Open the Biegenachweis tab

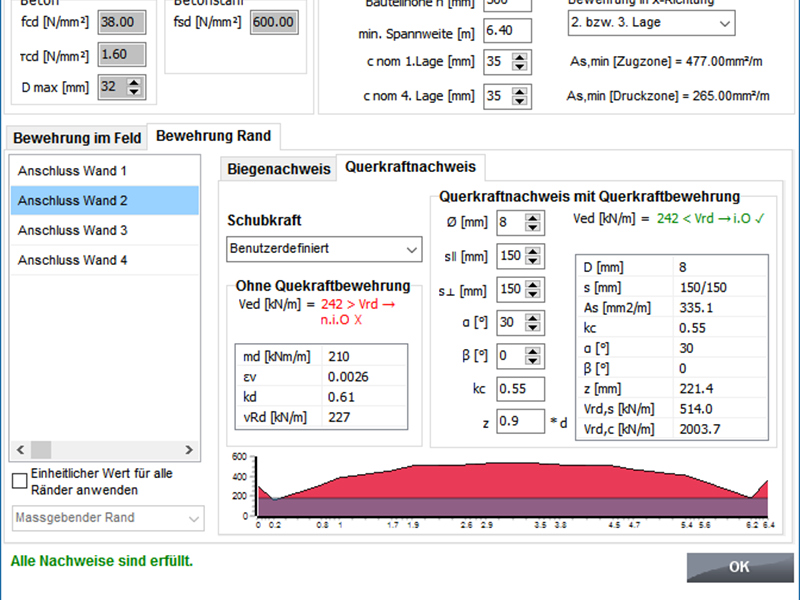(278, 168)
